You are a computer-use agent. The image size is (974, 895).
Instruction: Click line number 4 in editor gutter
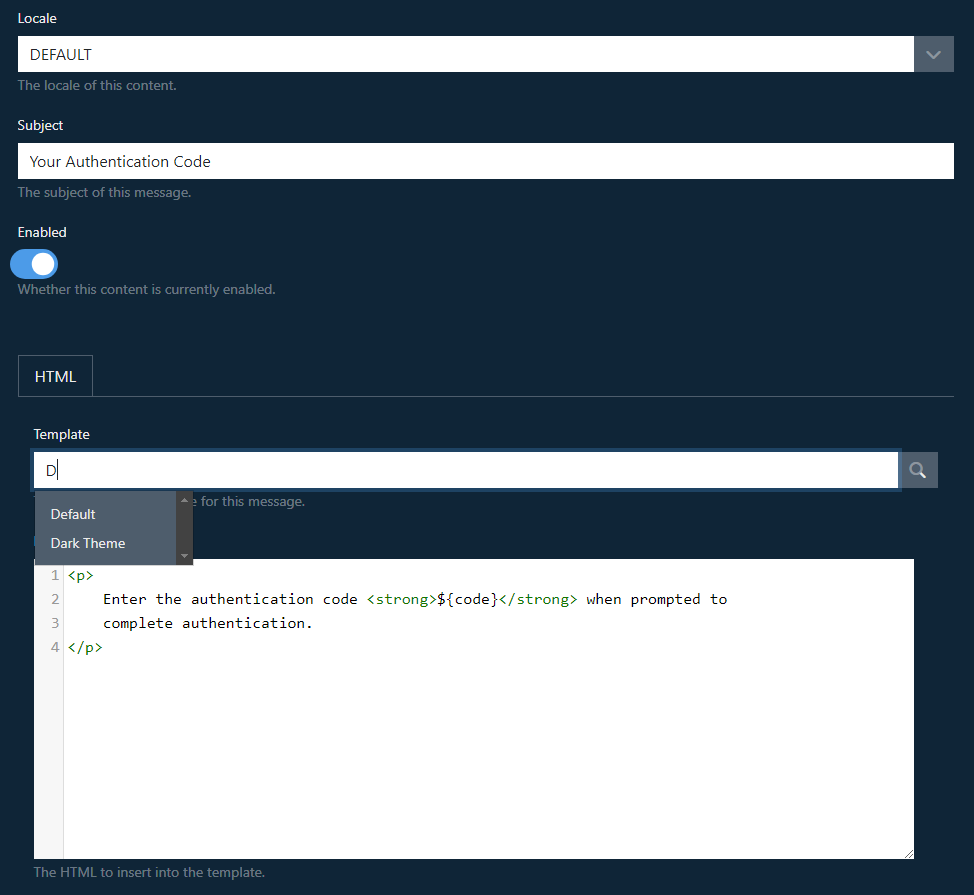tap(55, 647)
